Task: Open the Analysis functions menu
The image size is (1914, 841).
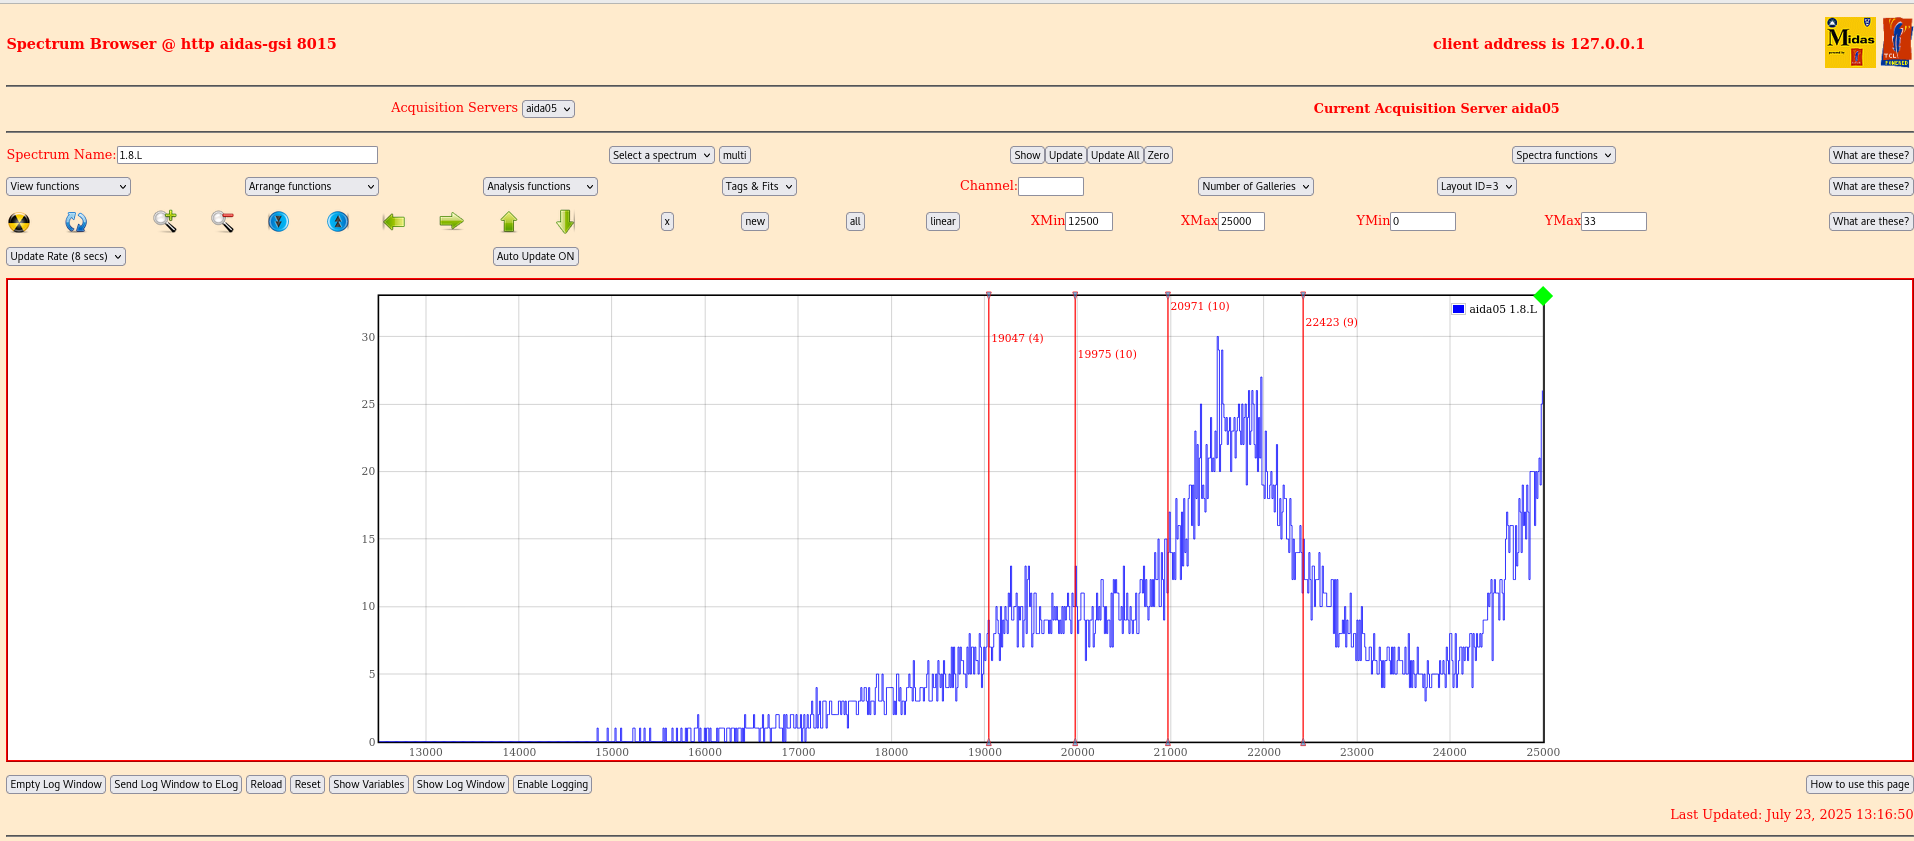Action: tap(540, 187)
